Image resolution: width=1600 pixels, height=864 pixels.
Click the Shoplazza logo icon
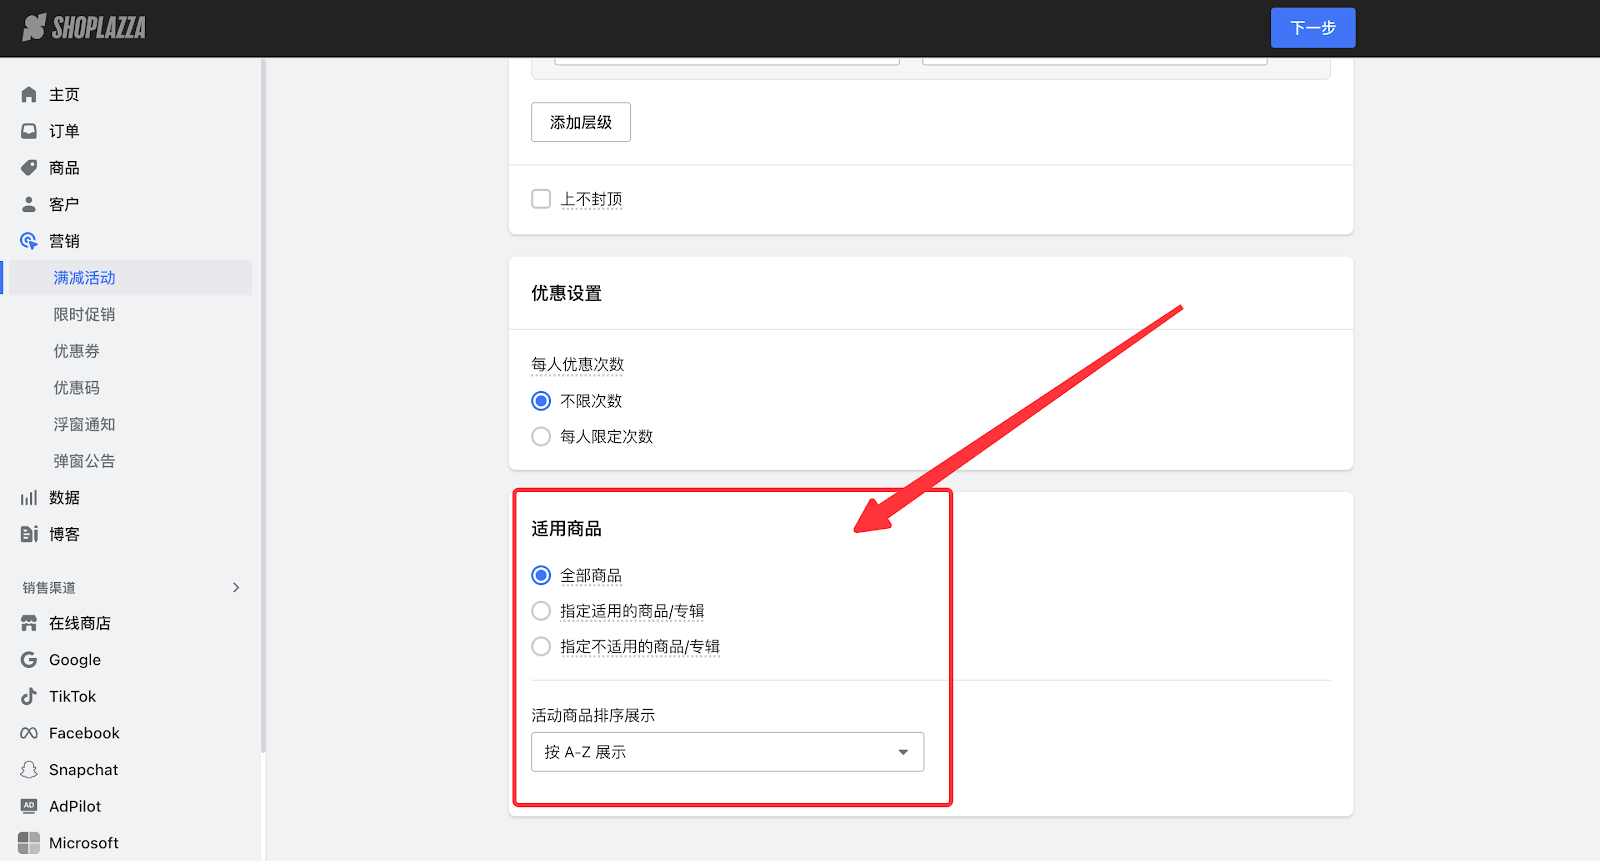34,27
